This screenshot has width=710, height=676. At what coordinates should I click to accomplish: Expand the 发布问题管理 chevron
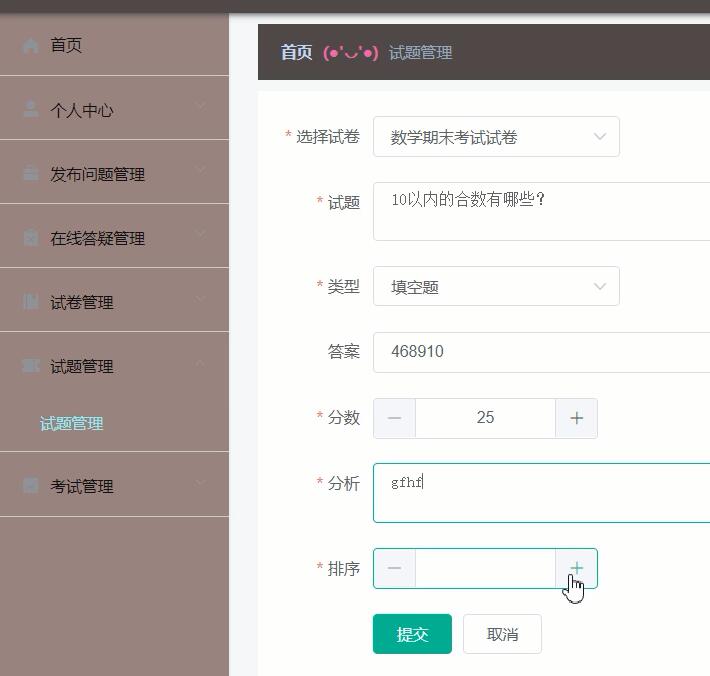point(201,170)
